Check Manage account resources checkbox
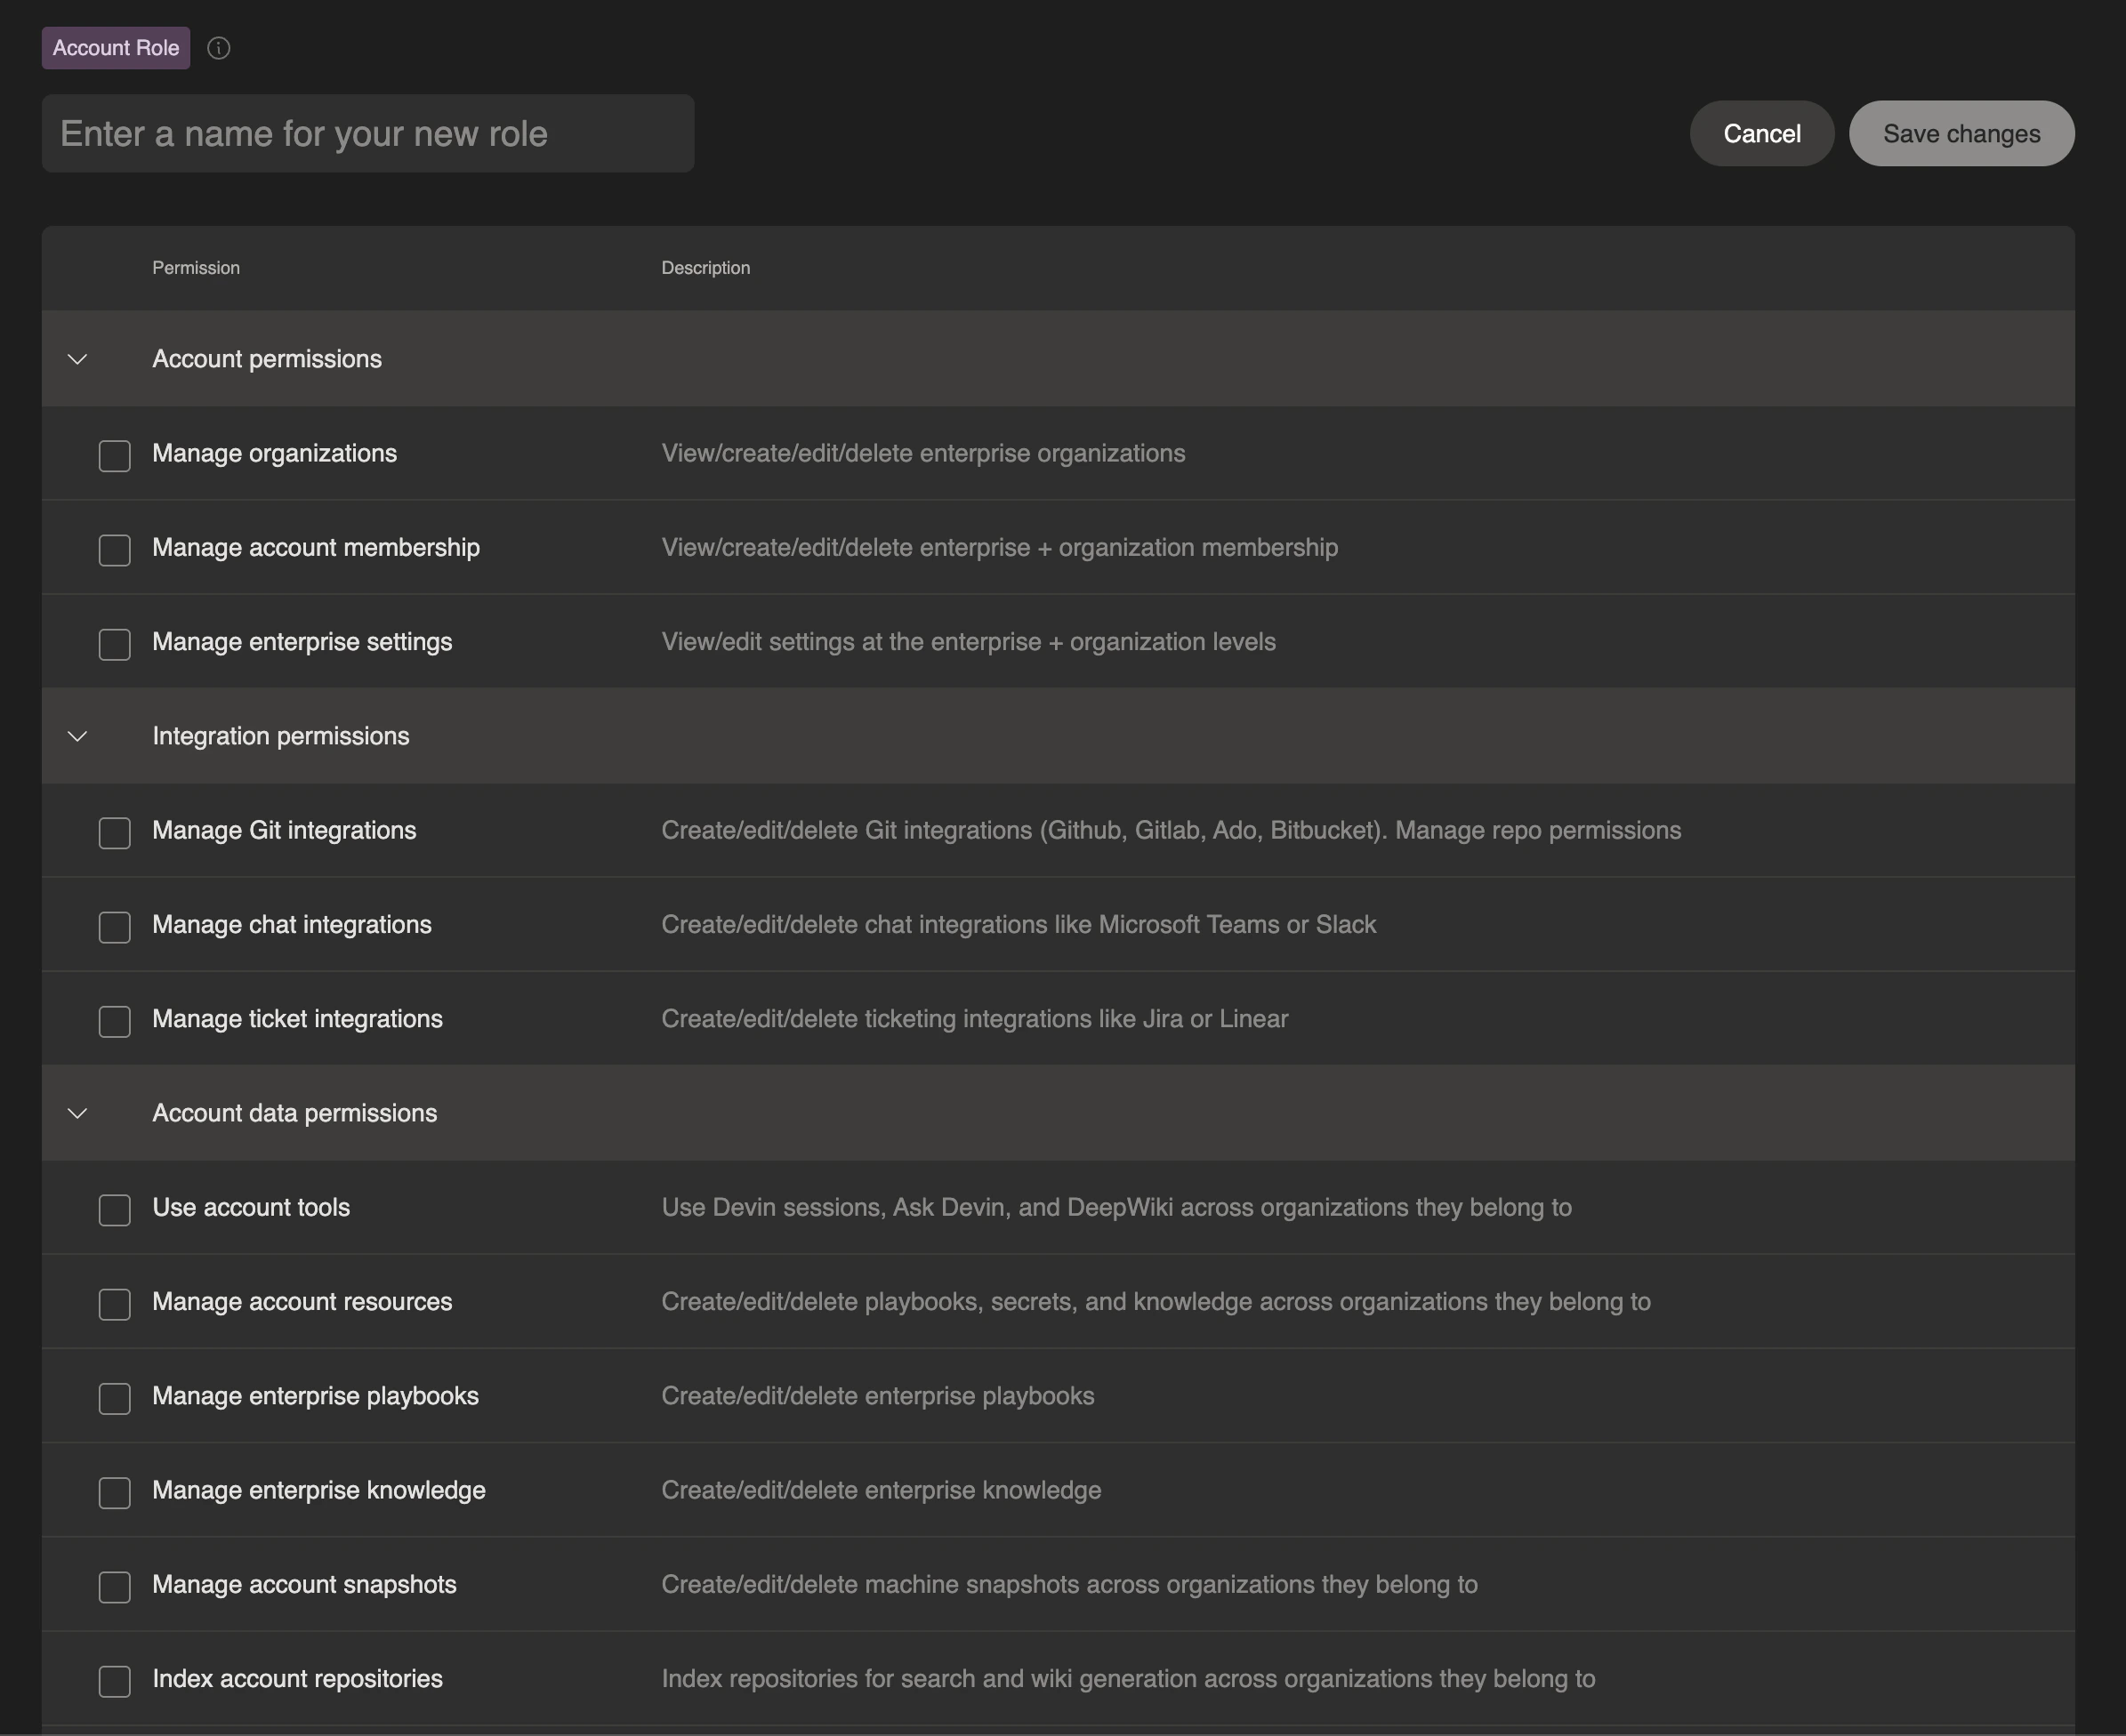The width and height of the screenshot is (2126, 1736). click(115, 1304)
